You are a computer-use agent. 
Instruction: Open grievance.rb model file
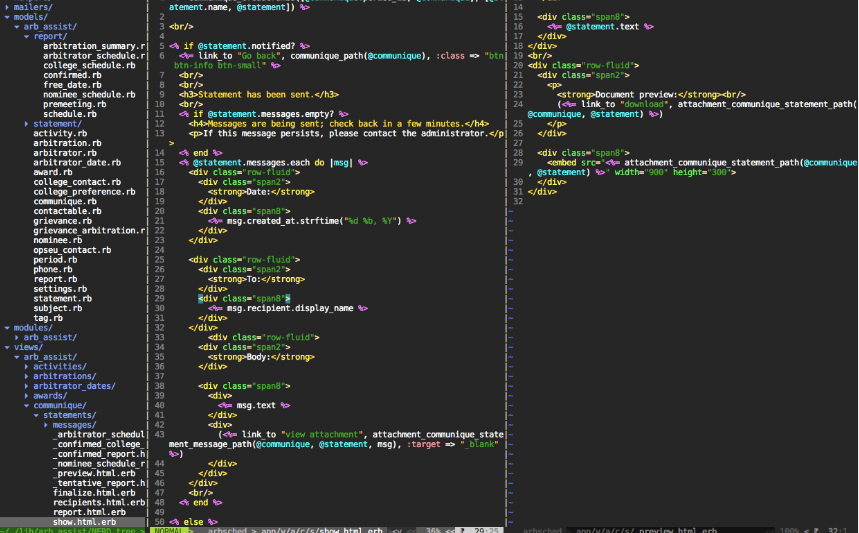[62, 221]
